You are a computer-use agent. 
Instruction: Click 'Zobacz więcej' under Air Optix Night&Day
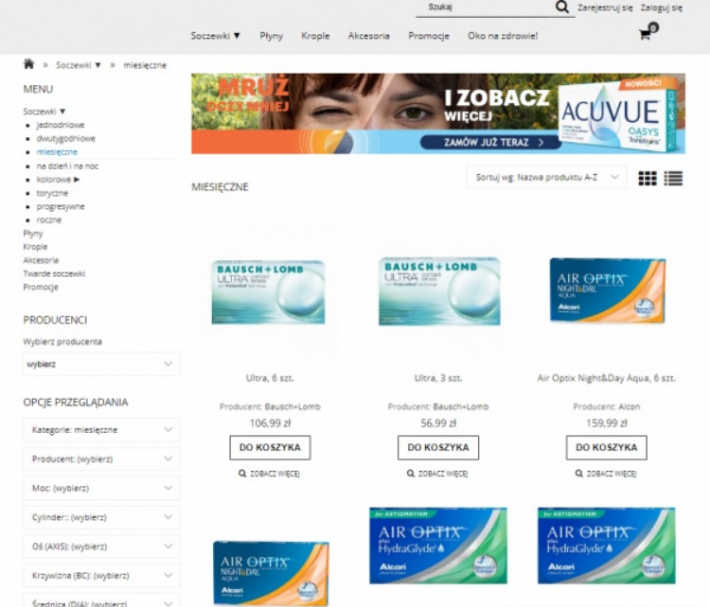[x=607, y=473]
